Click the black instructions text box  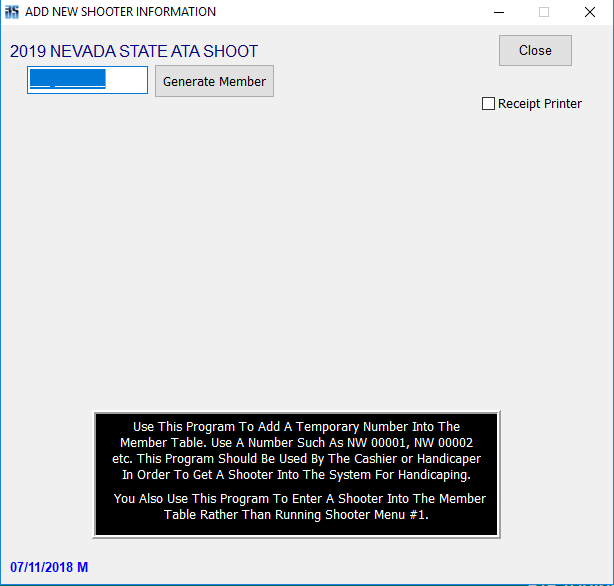[x=296, y=474]
